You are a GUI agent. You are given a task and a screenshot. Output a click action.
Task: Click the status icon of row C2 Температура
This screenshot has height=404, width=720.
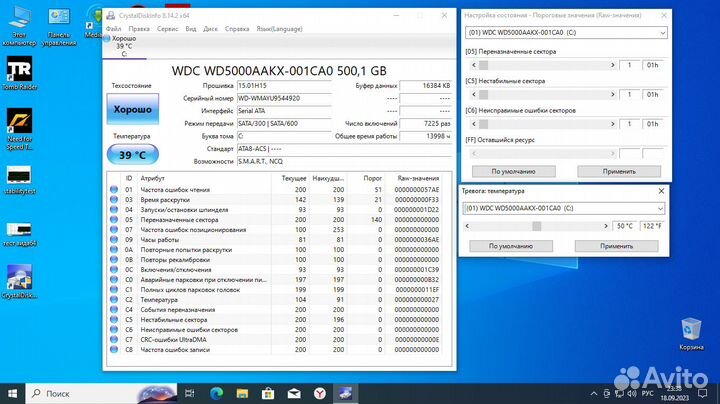114,299
